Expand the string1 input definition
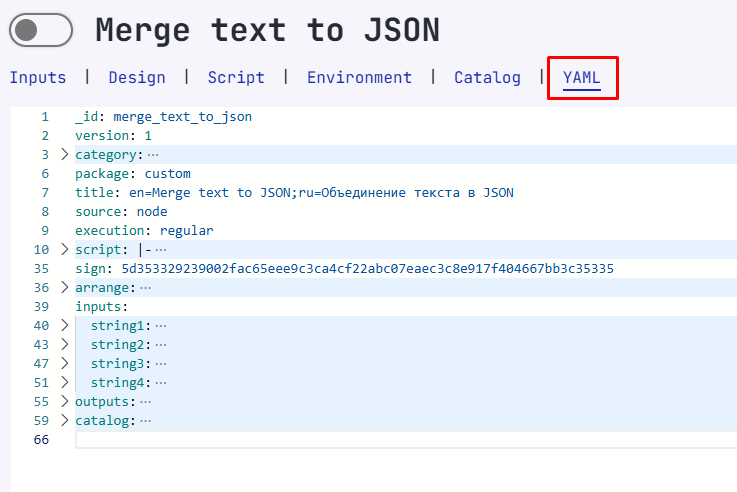This screenshot has width=737, height=492. click(x=65, y=326)
